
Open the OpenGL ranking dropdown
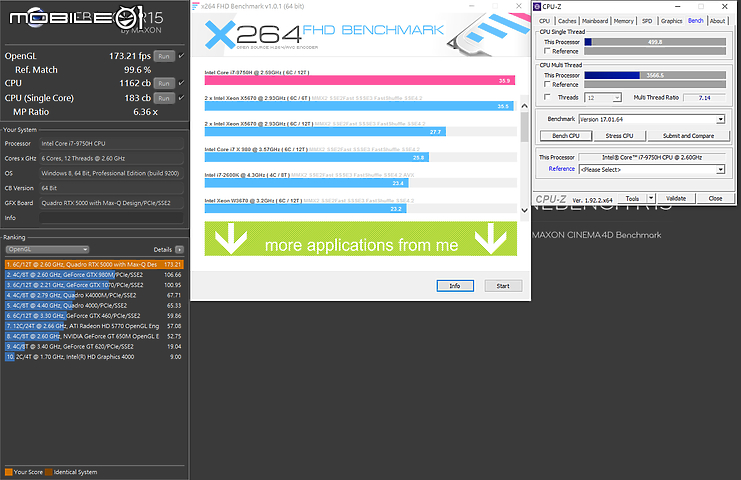point(47,249)
